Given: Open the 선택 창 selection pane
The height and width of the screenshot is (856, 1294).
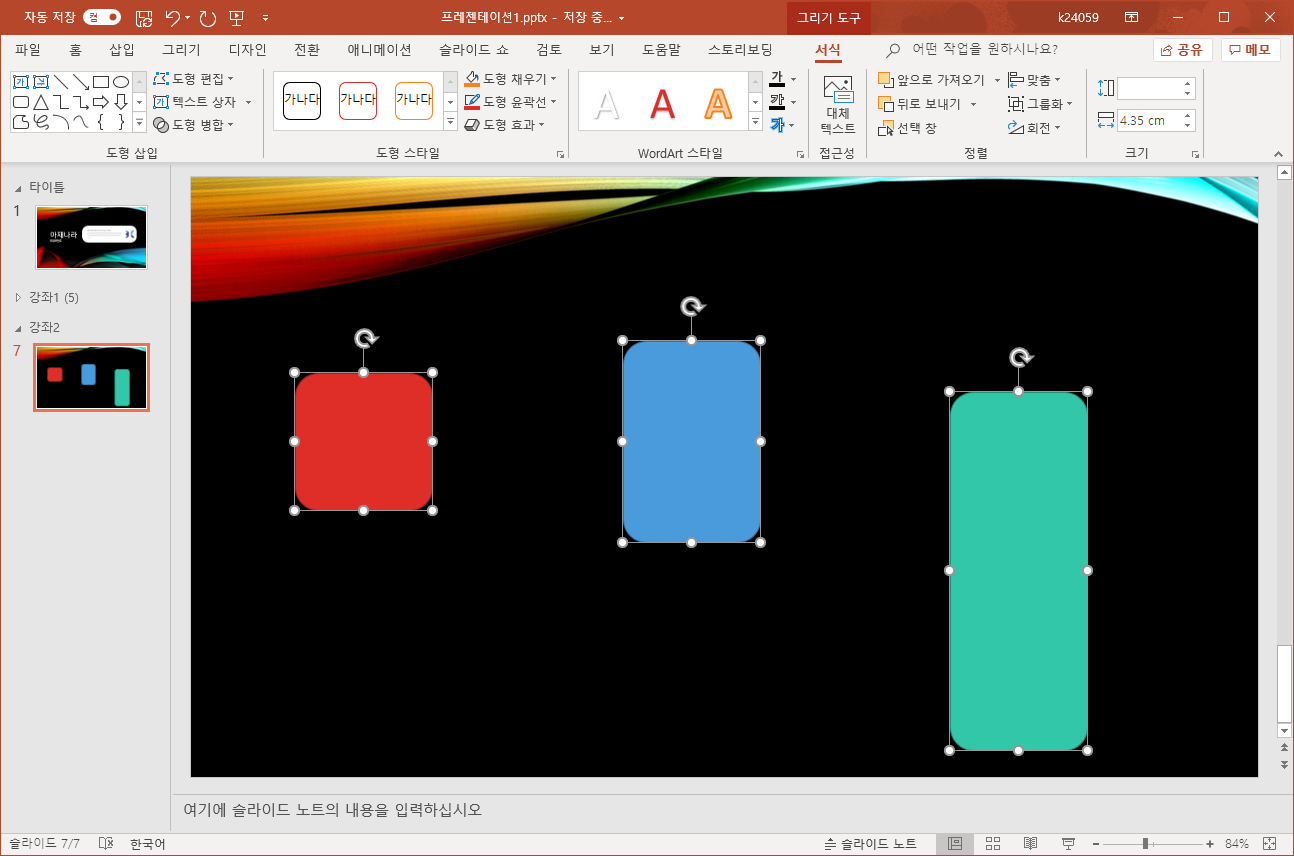Looking at the screenshot, I should click(908, 128).
